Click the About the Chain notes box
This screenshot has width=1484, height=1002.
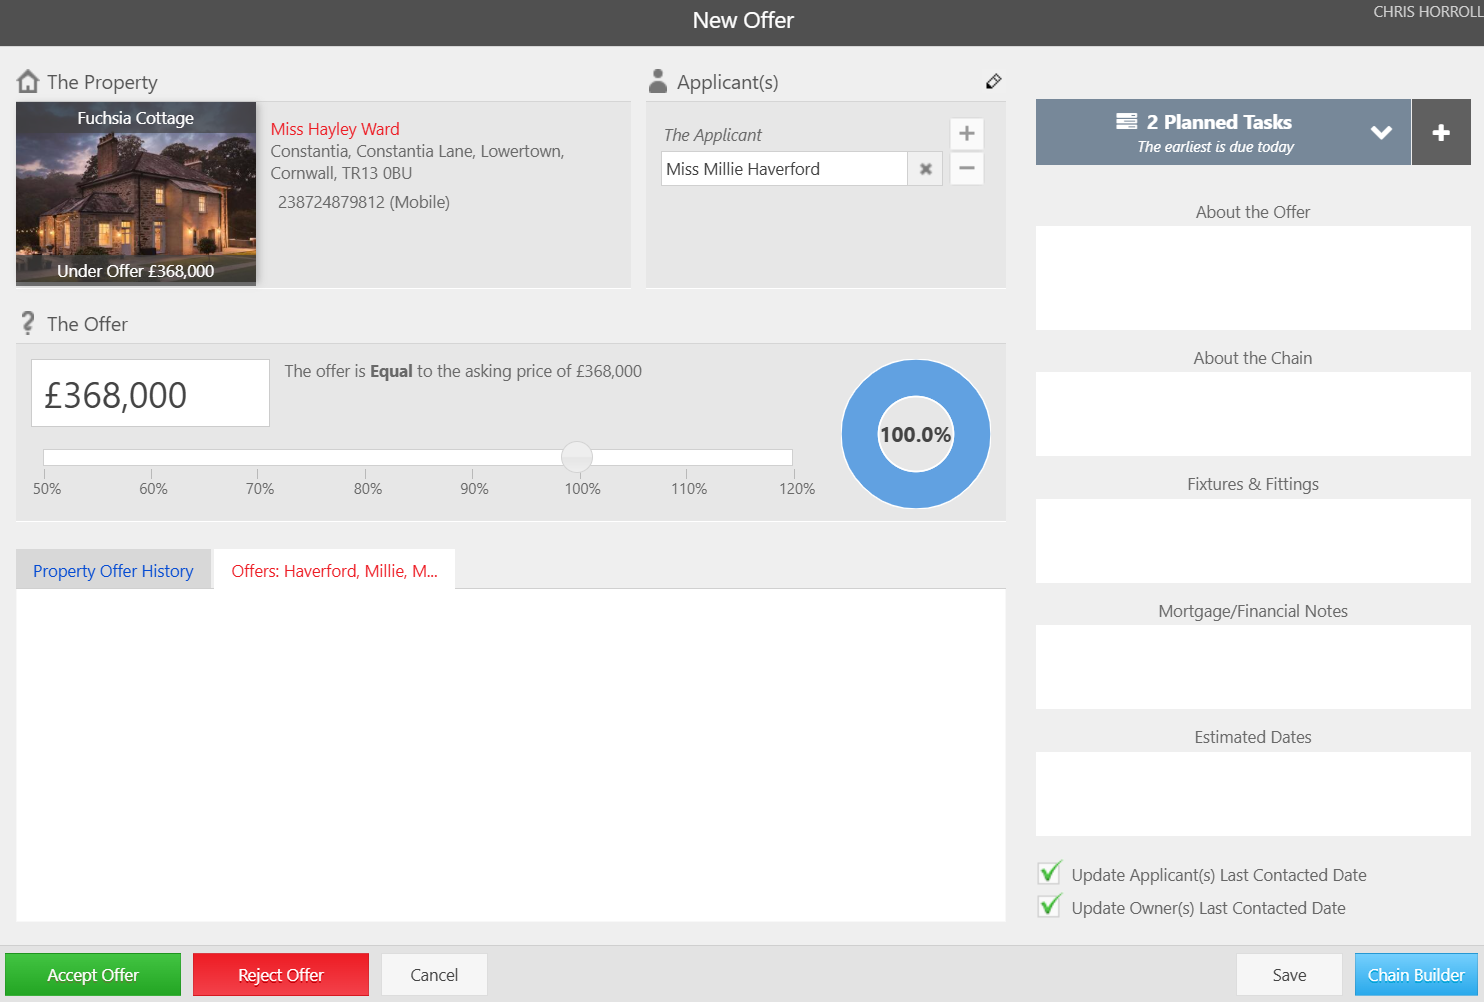(x=1253, y=414)
